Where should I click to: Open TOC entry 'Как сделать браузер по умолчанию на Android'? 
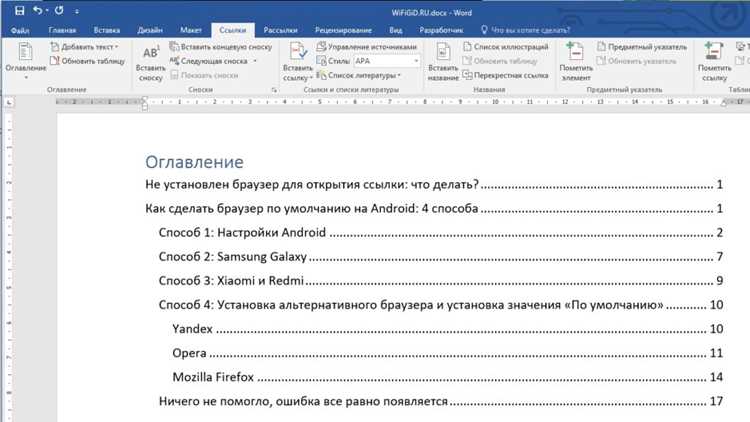click(434, 209)
